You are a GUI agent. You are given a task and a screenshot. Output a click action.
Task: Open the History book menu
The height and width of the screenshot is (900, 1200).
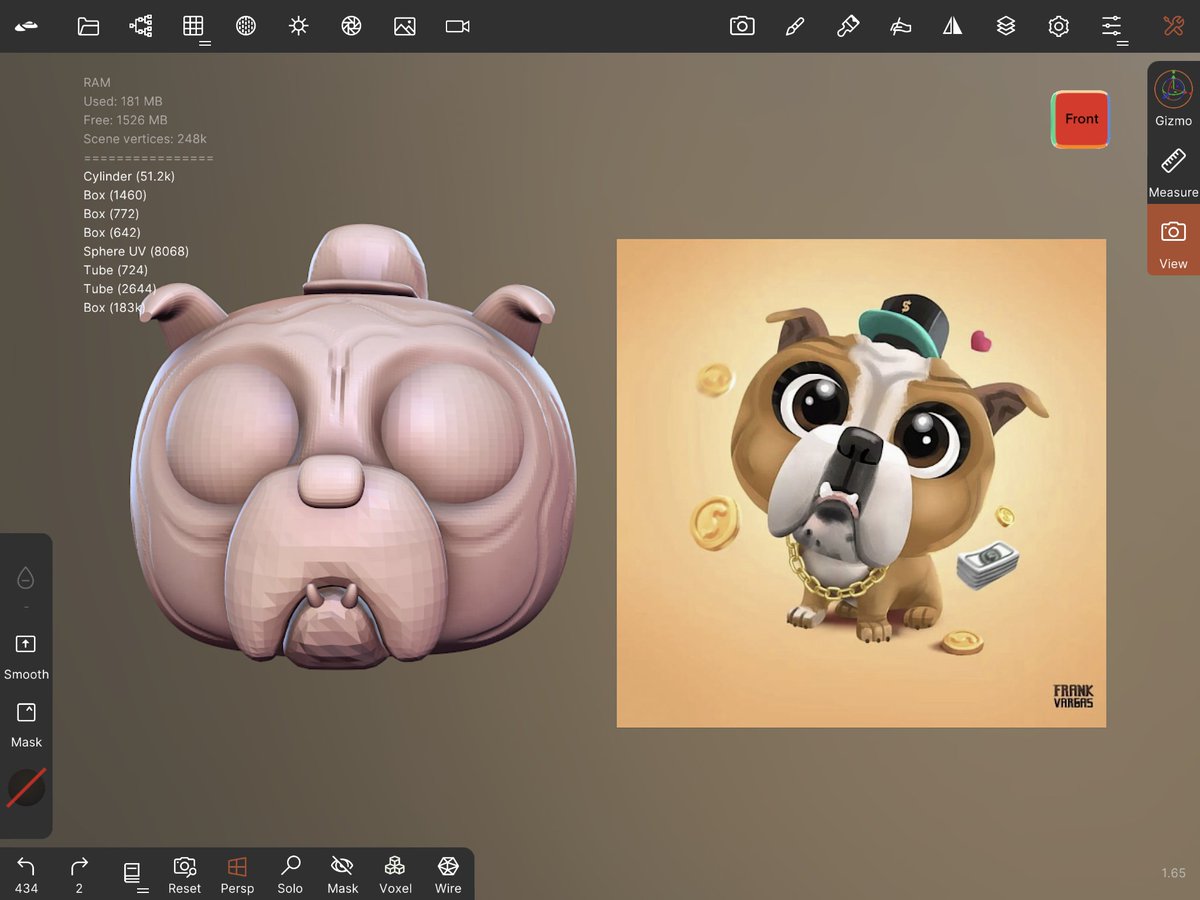[x=133, y=875]
